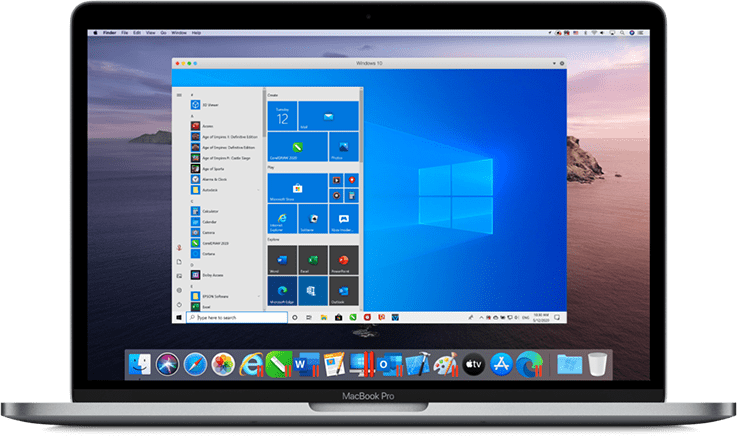Open Apple TV from the Dock
This screenshot has height=437, width=737.
[x=474, y=364]
